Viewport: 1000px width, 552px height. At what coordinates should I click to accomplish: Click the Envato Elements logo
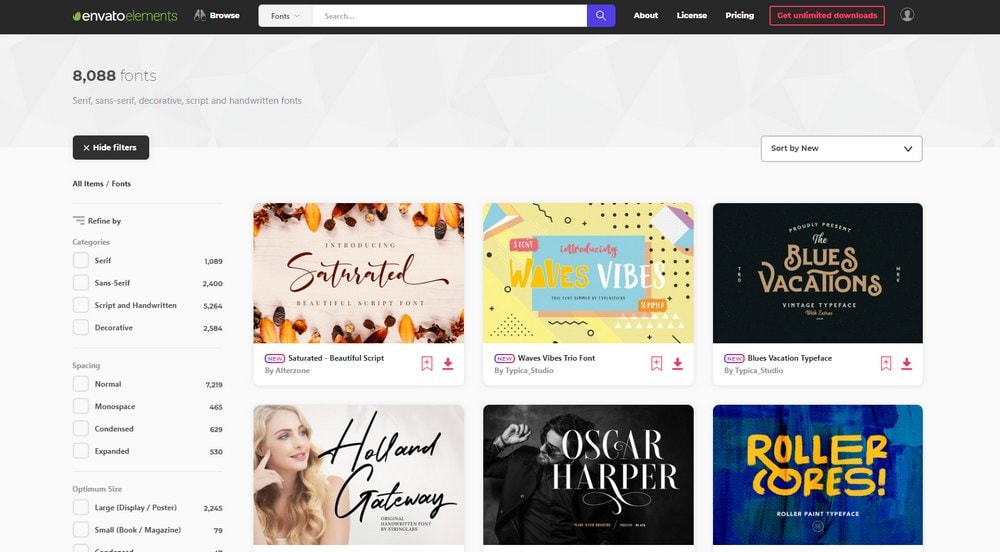tap(125, 16)
